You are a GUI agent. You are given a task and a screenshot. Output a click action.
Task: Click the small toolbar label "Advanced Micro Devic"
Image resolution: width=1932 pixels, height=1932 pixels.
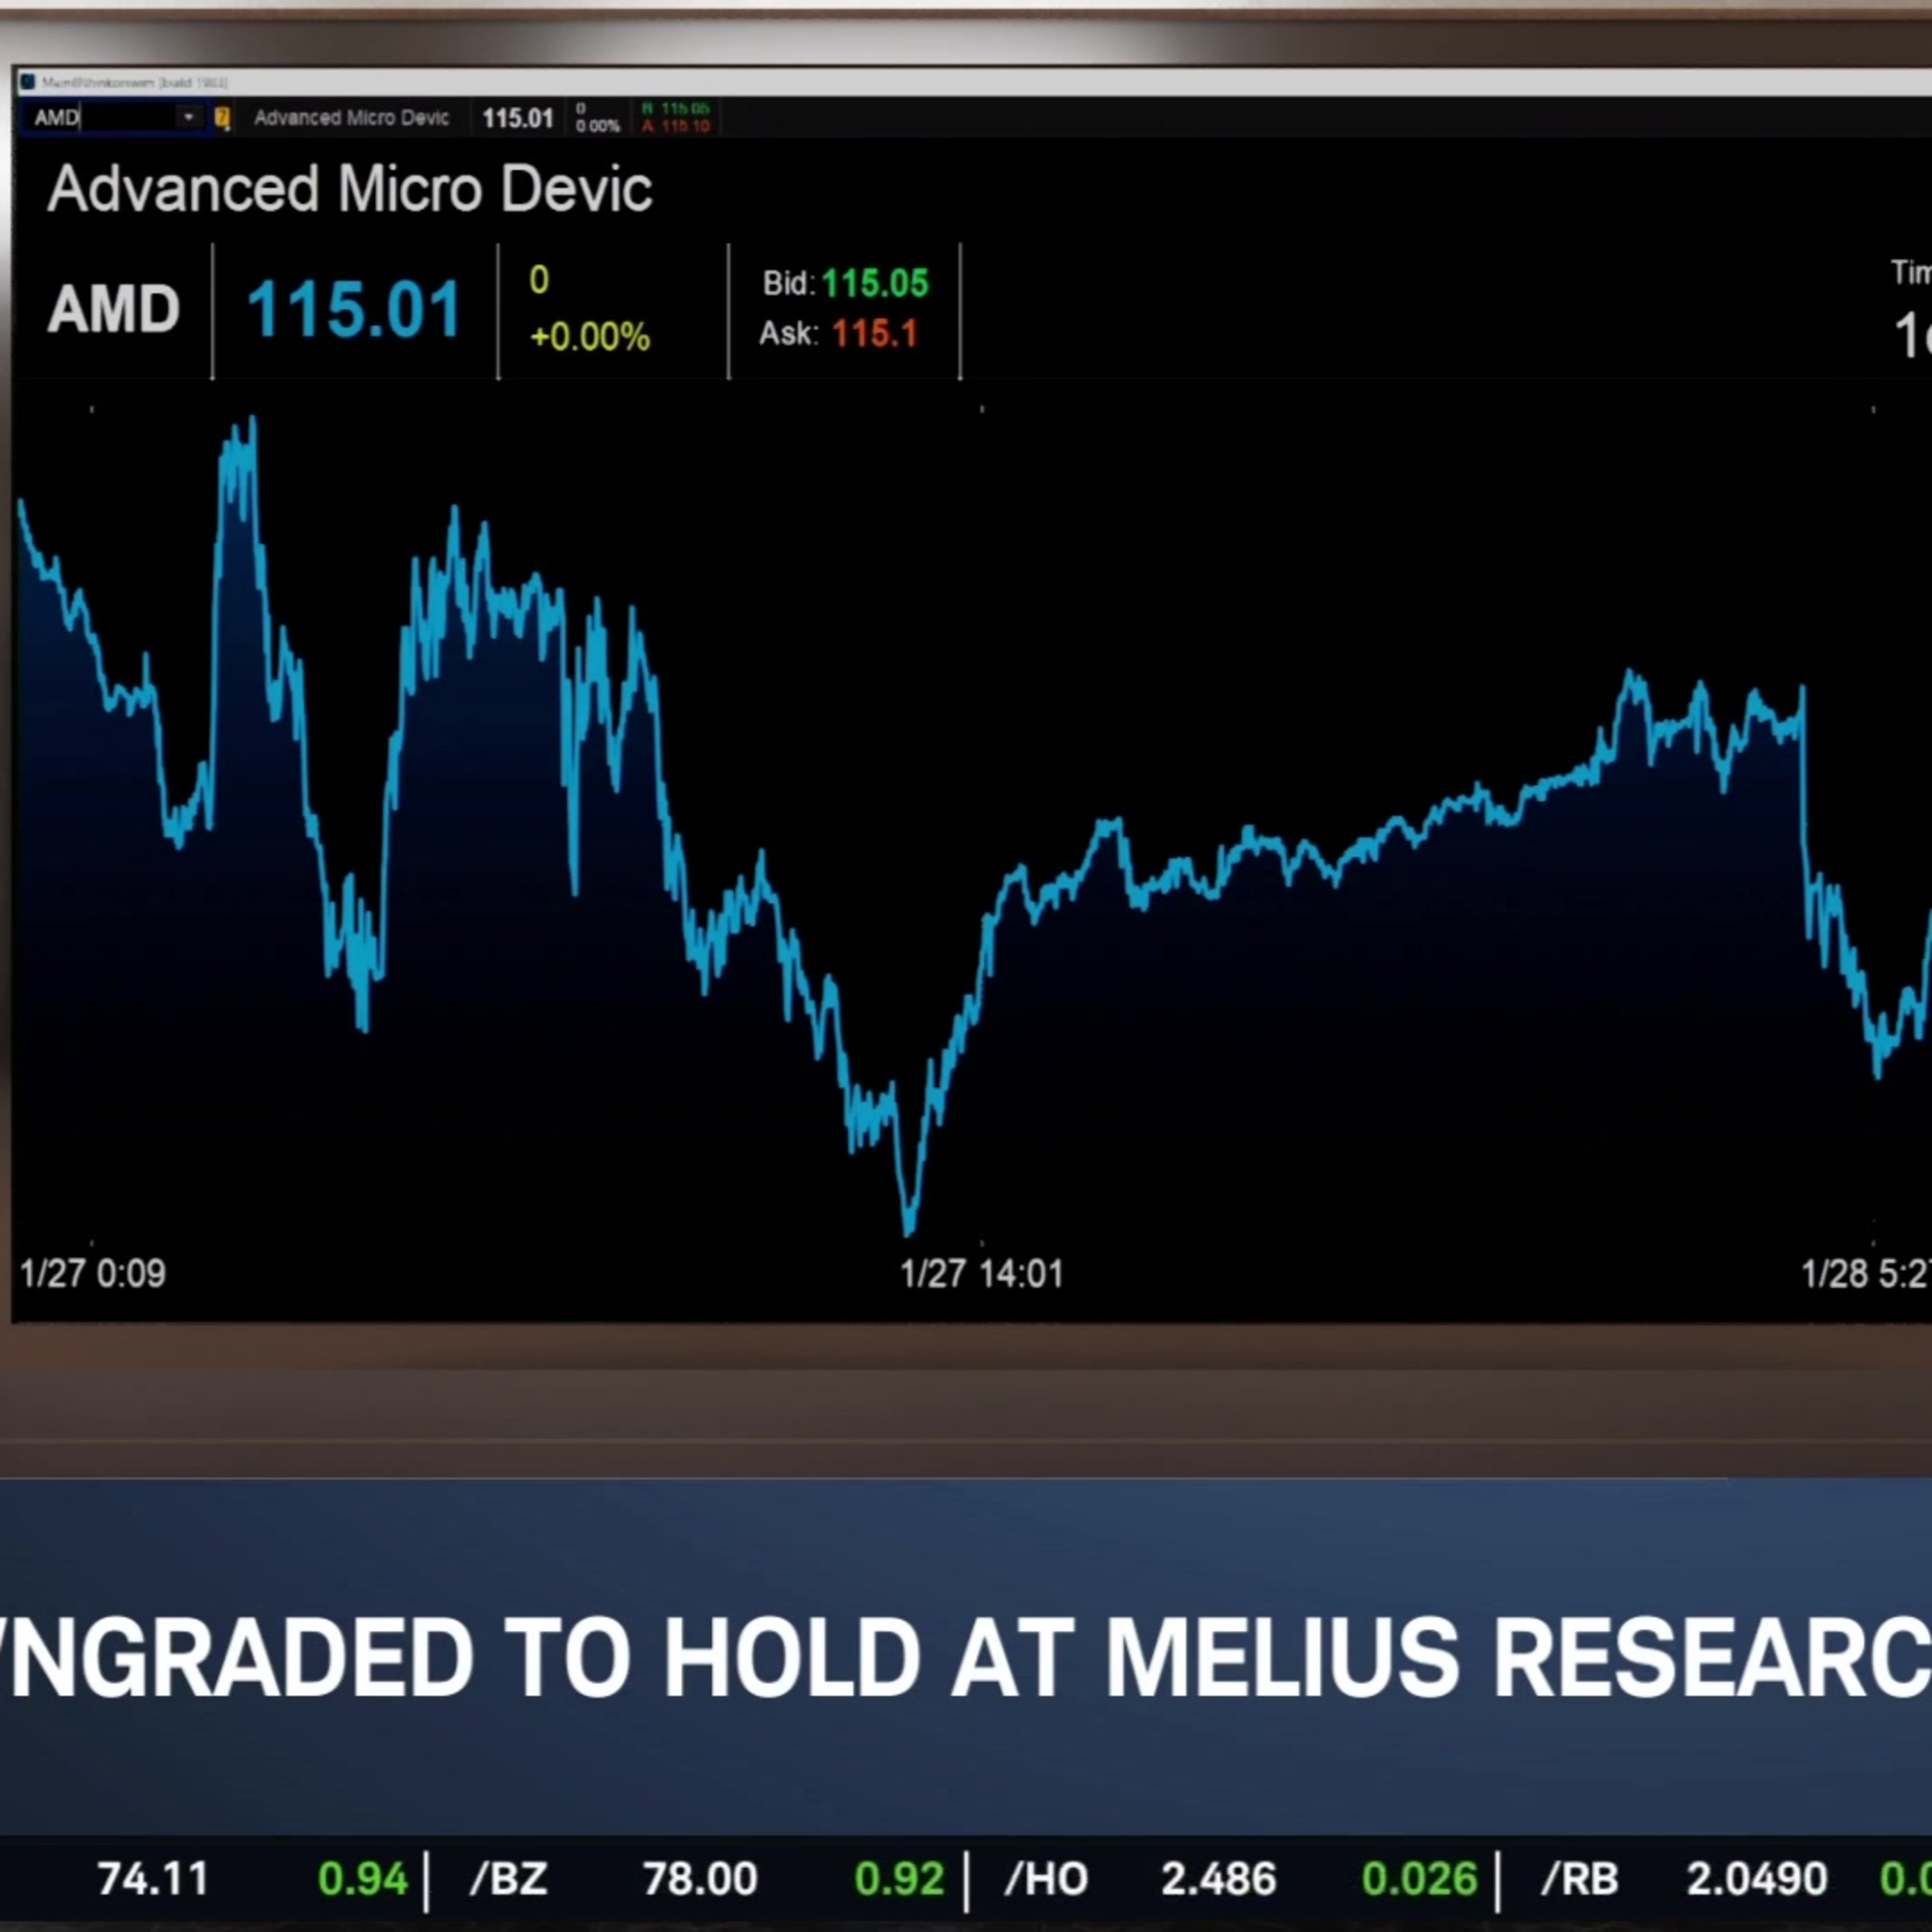coord(352,118)
